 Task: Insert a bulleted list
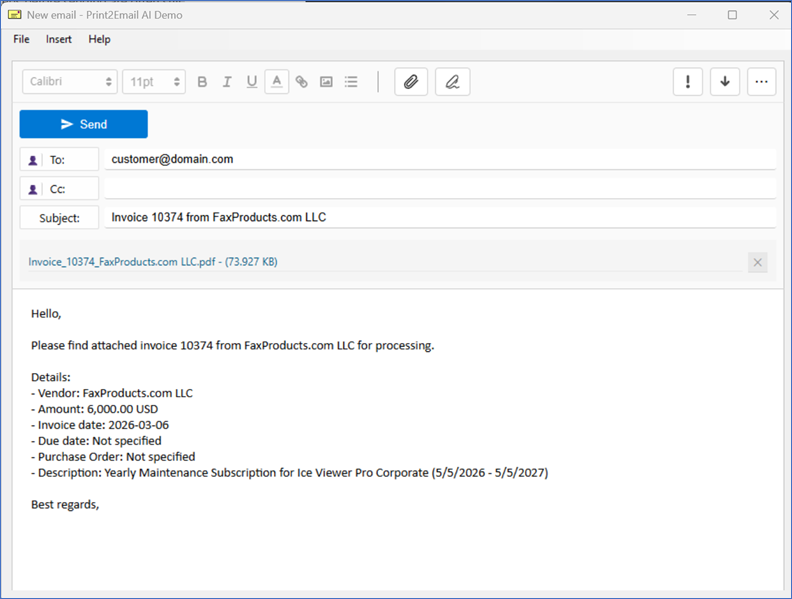(351, 82)
